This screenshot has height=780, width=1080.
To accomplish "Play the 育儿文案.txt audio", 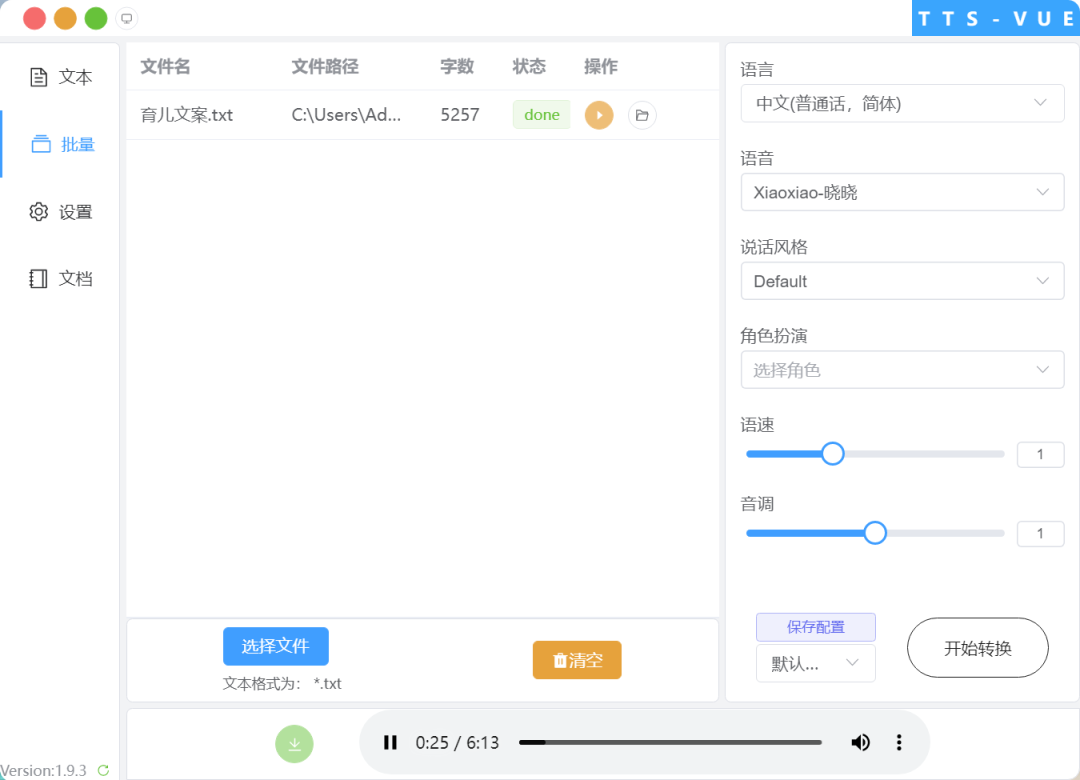I will click(x=599, y=115).
